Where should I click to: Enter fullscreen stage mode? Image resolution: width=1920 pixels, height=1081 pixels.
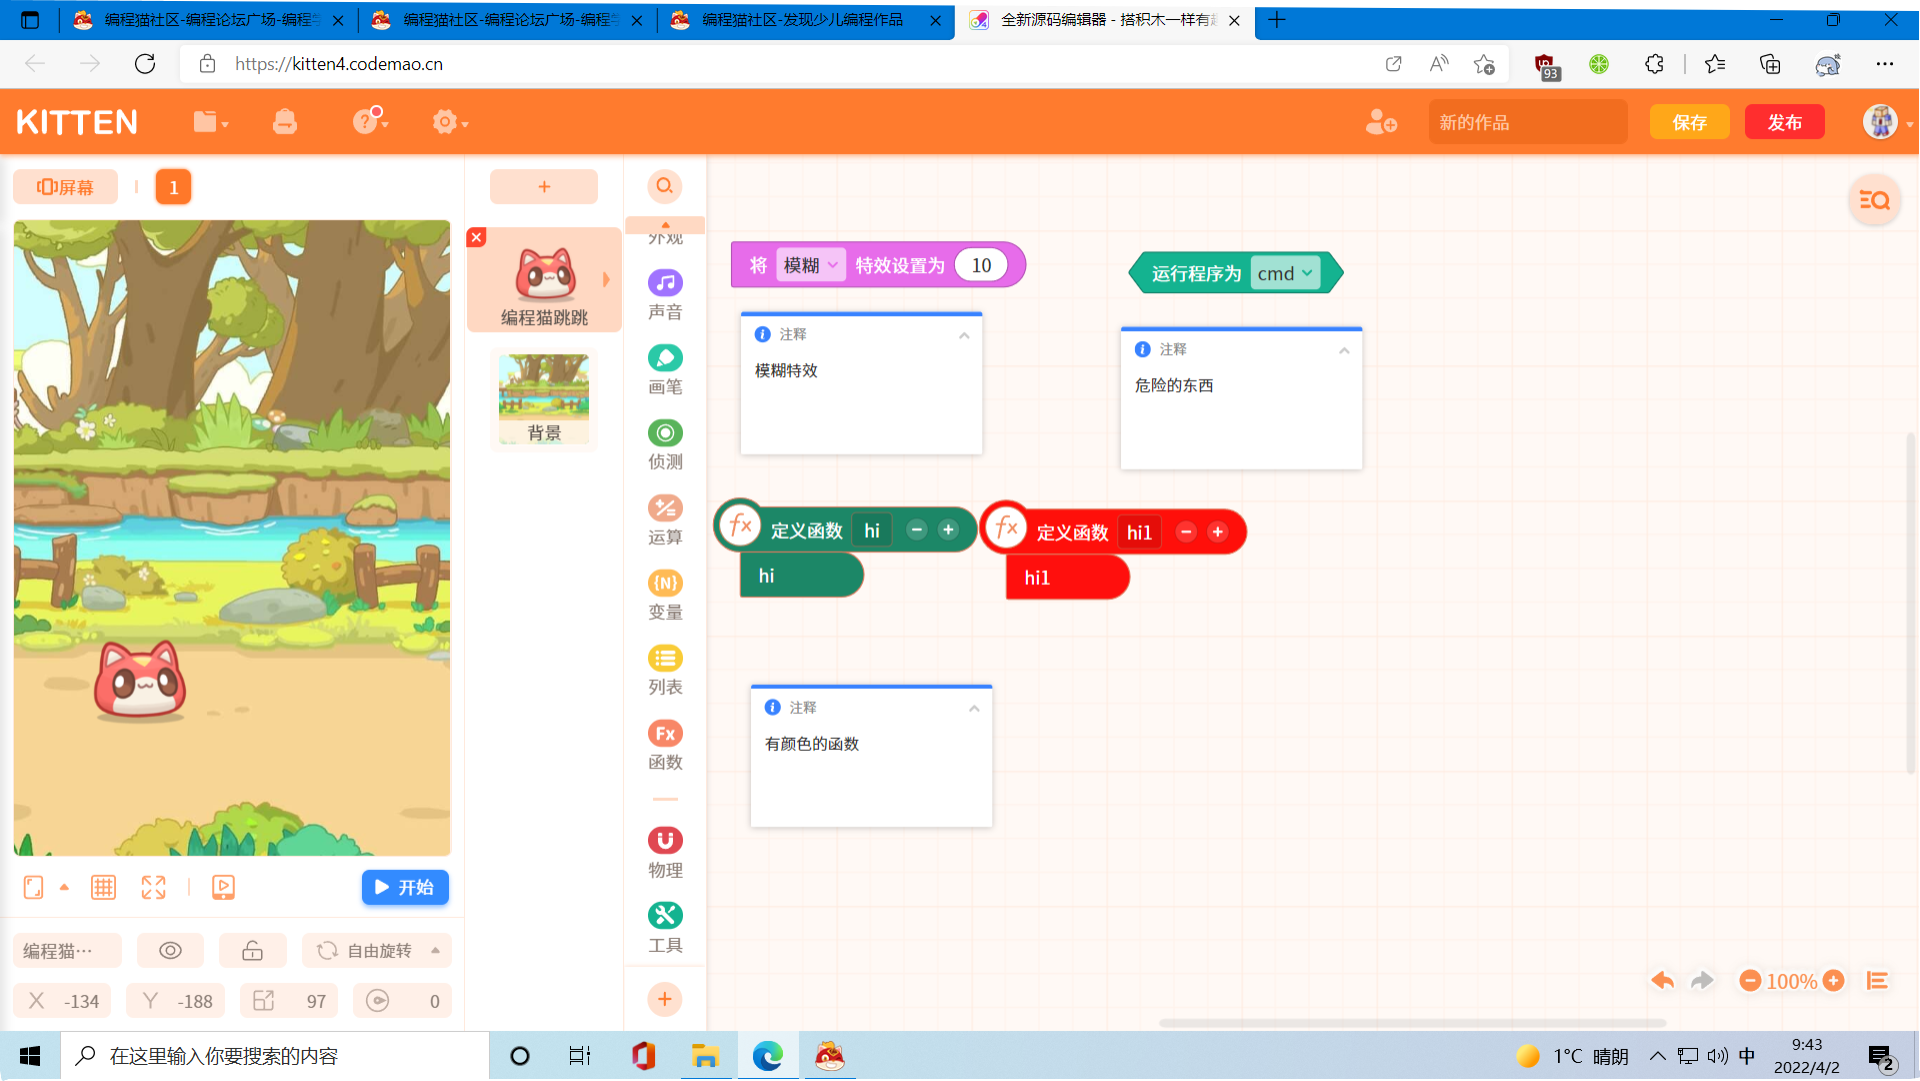pos(153,887)
